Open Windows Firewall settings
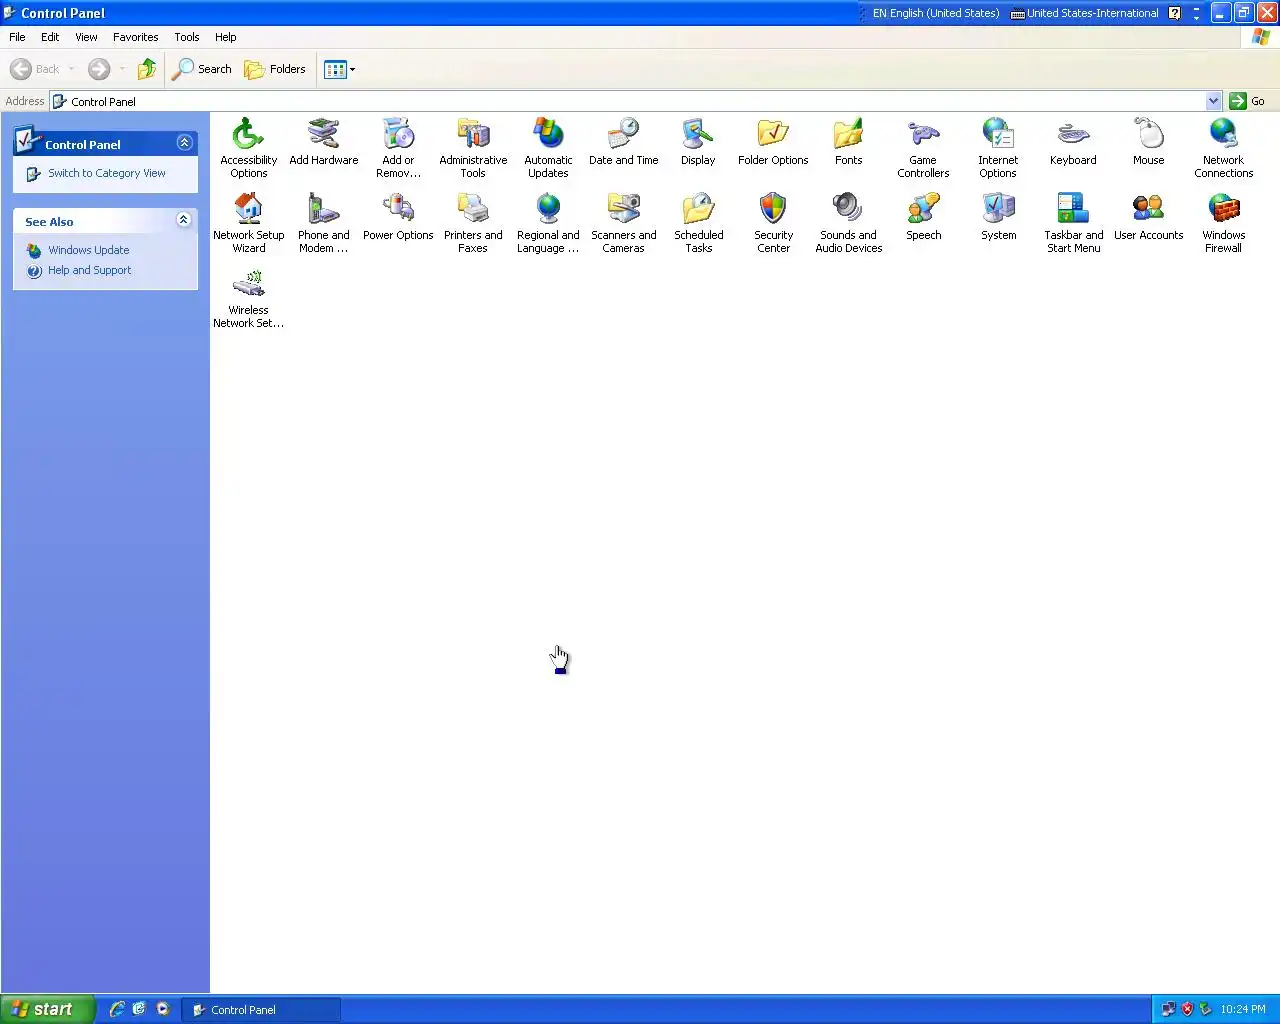Viewport: 1280px width, 1024px height. click(1223, 222)
